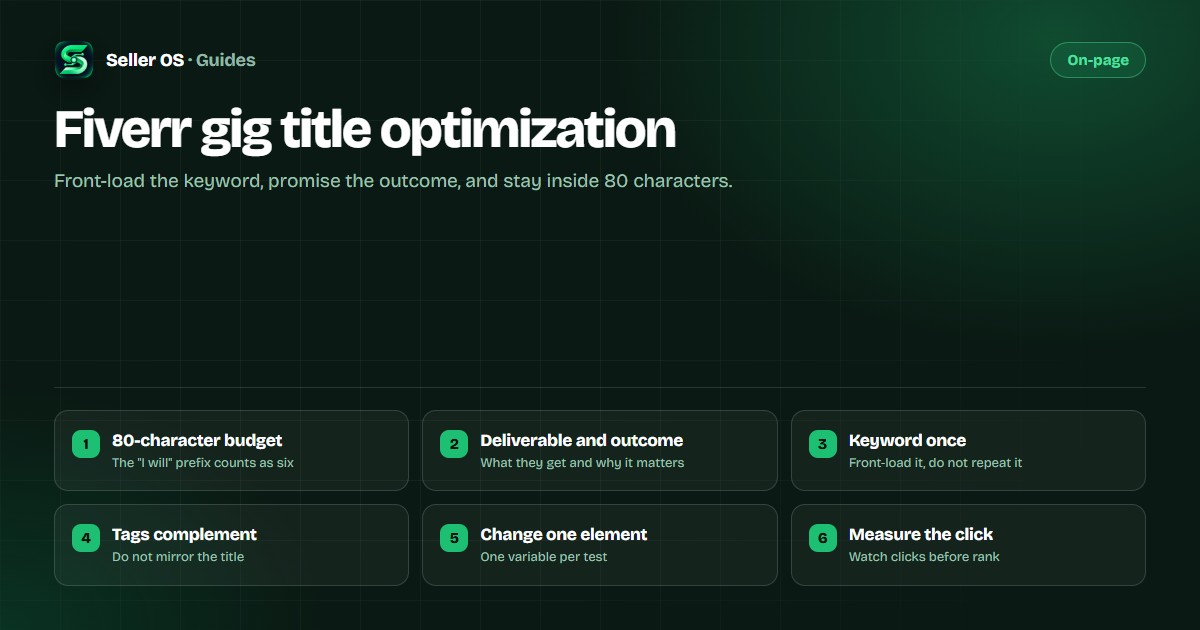This screenshot has width=1200, height=630.
Task: Select the number 3 step badge
Action: click(x=823, y=444)
